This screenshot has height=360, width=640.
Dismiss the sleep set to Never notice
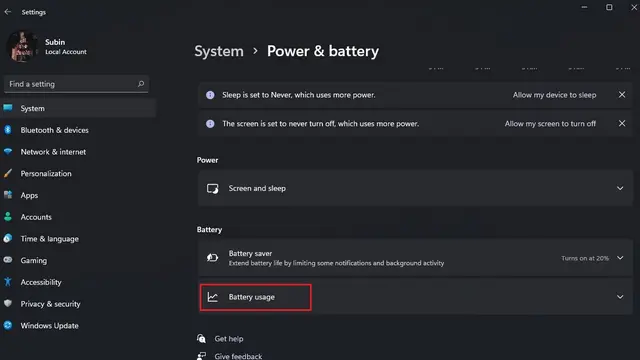pos(622,95)
